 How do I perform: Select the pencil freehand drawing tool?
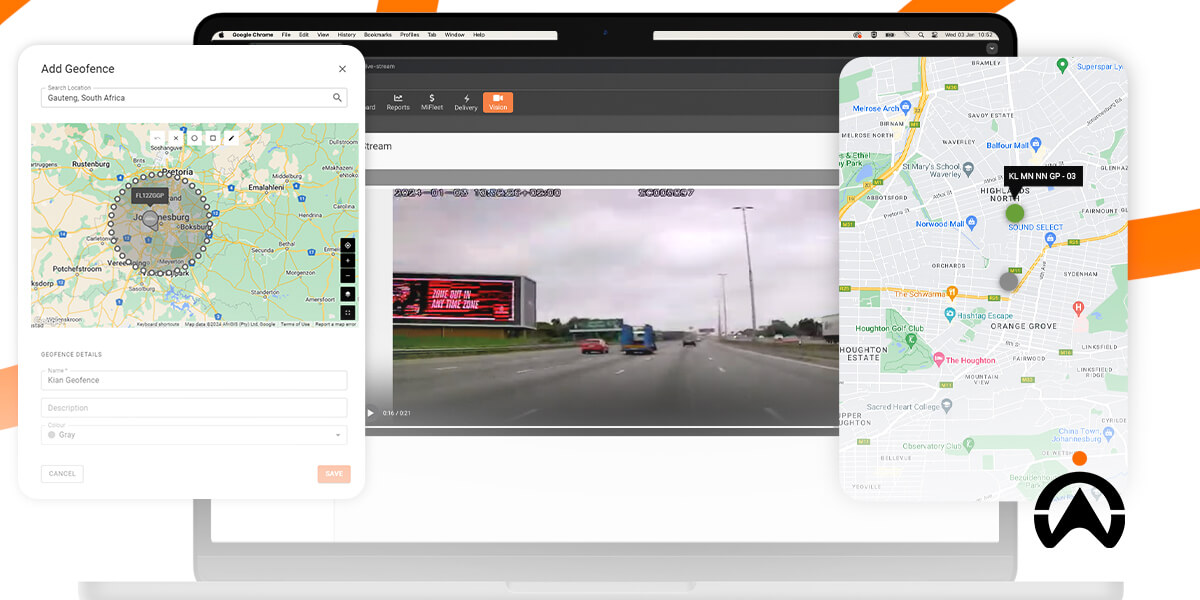[231, 138]
